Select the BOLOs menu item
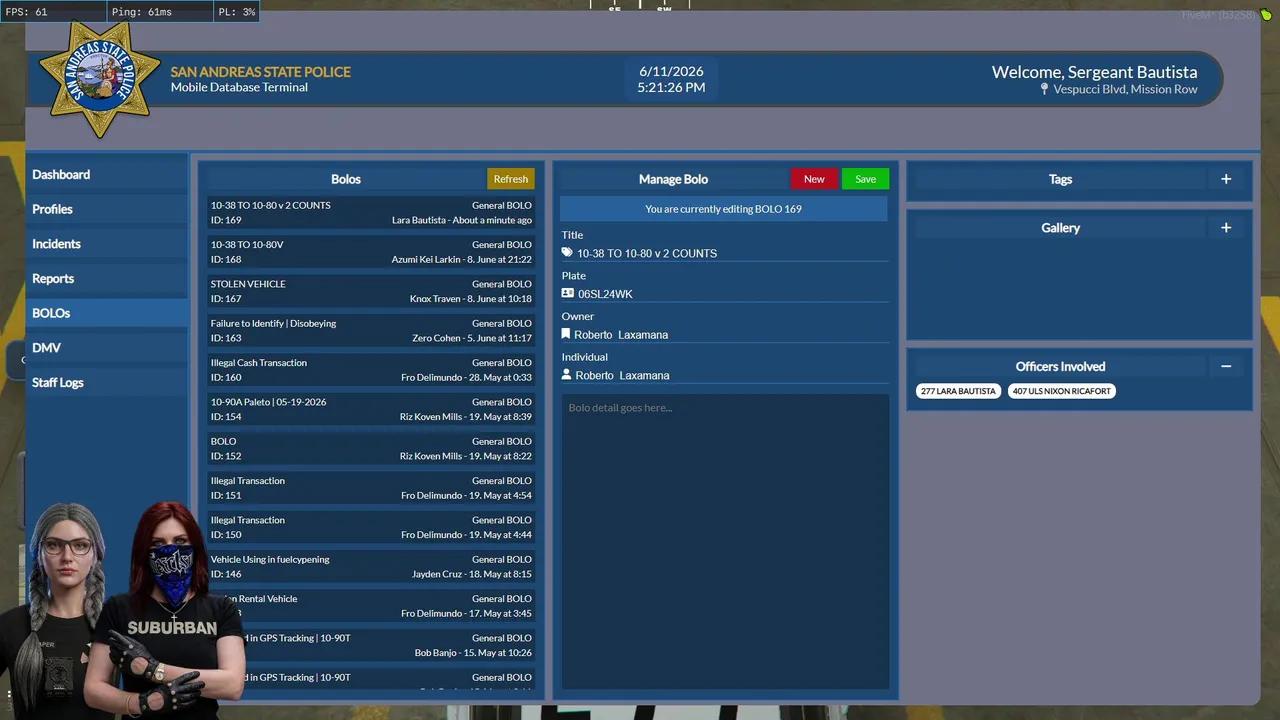 [107, 313]
